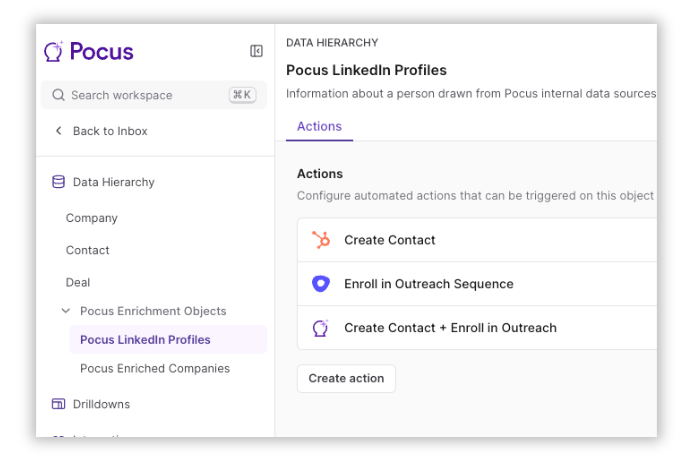Click the HubSpot icon beside Create Contact
Viewport: 693px width, 461px height.
pyautogui.click(x=321, y=240)
